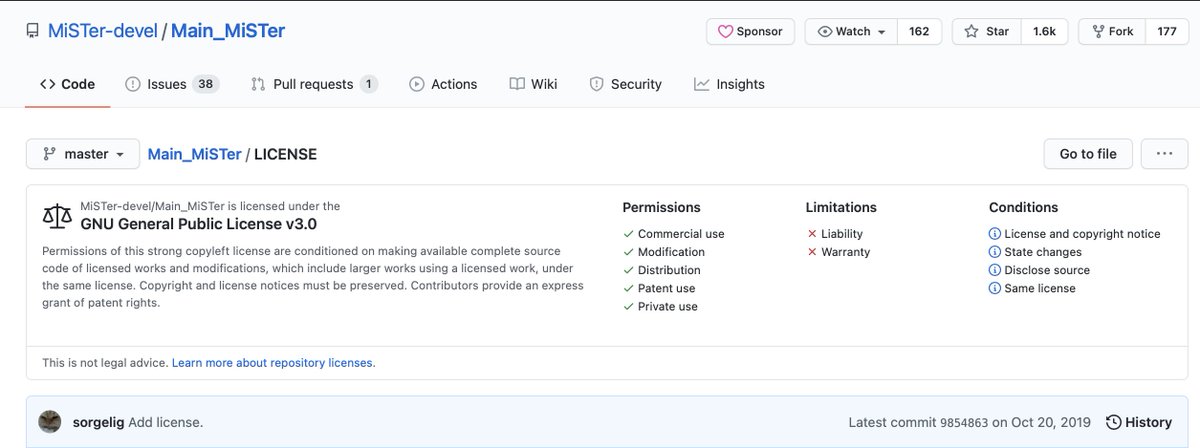Click the Disclose source condition
The width and height of the screenshot is (1200, 448).
[x=1039, y=270]
